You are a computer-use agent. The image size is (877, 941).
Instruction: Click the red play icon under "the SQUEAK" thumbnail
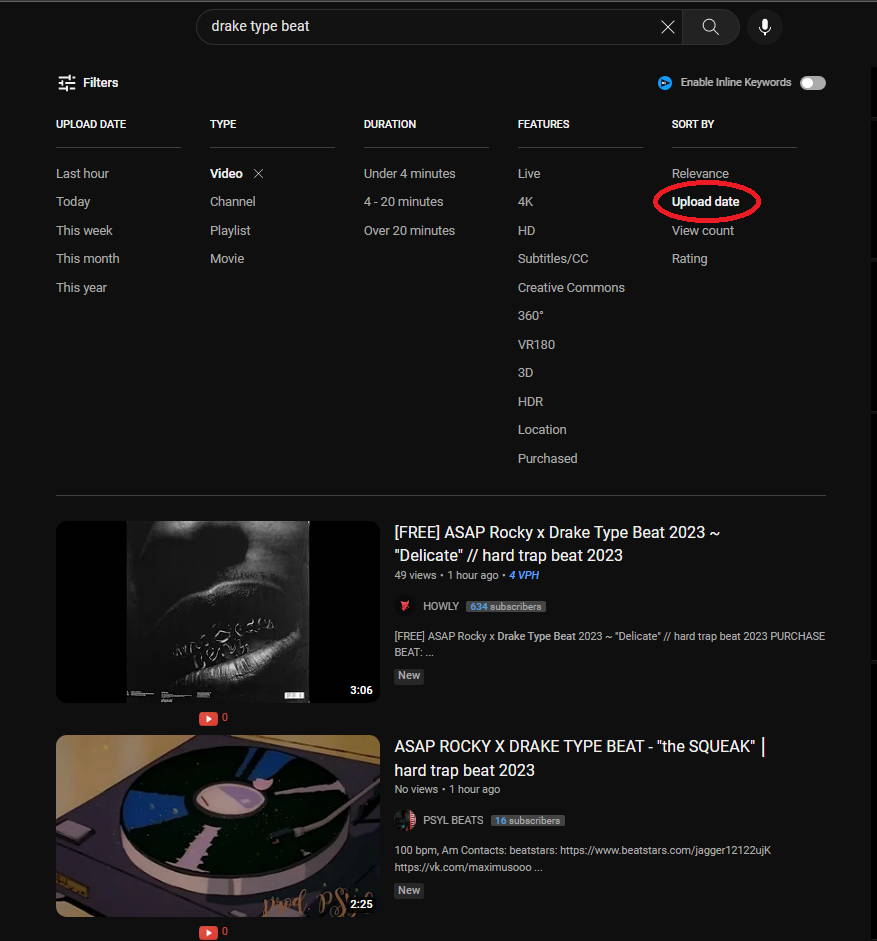(x=208, y=932)
